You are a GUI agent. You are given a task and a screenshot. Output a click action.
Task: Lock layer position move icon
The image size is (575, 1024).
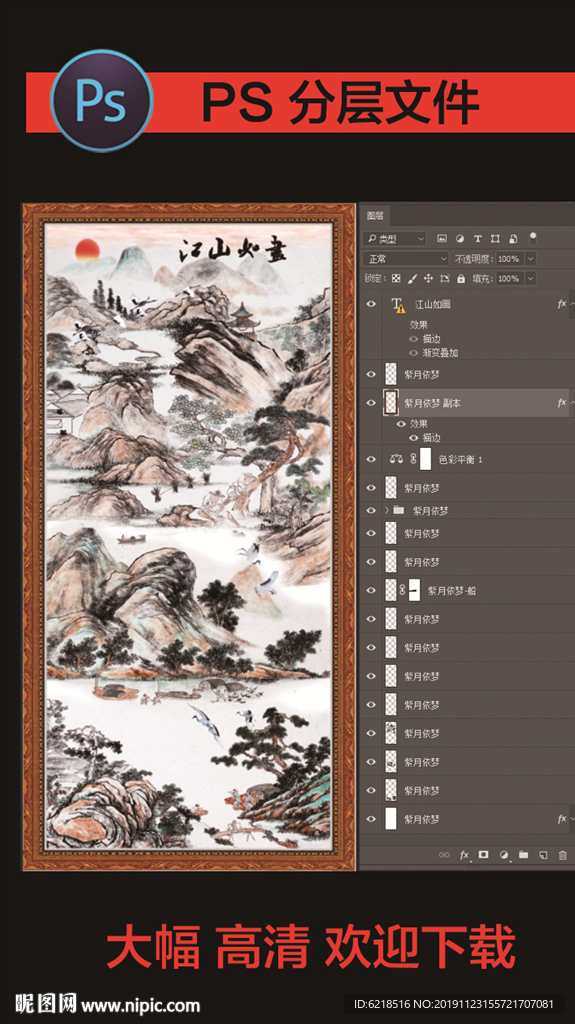[x=429, y=278]
